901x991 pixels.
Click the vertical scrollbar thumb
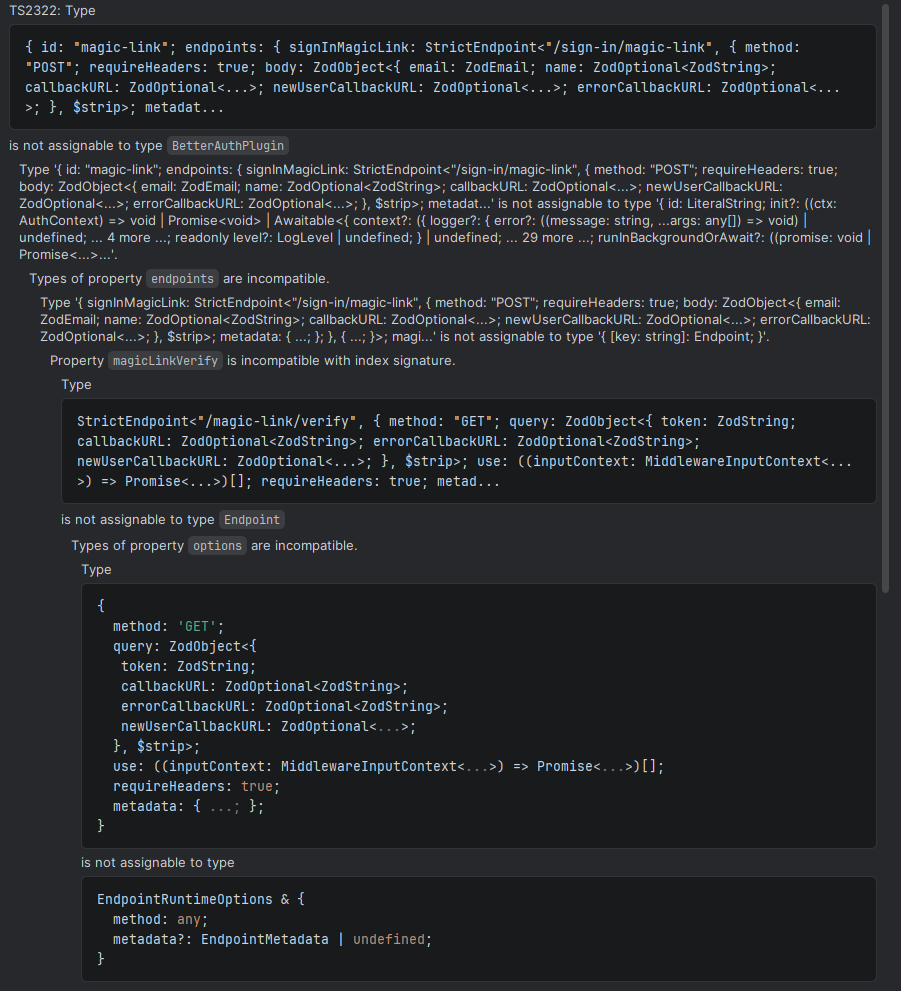885,290
